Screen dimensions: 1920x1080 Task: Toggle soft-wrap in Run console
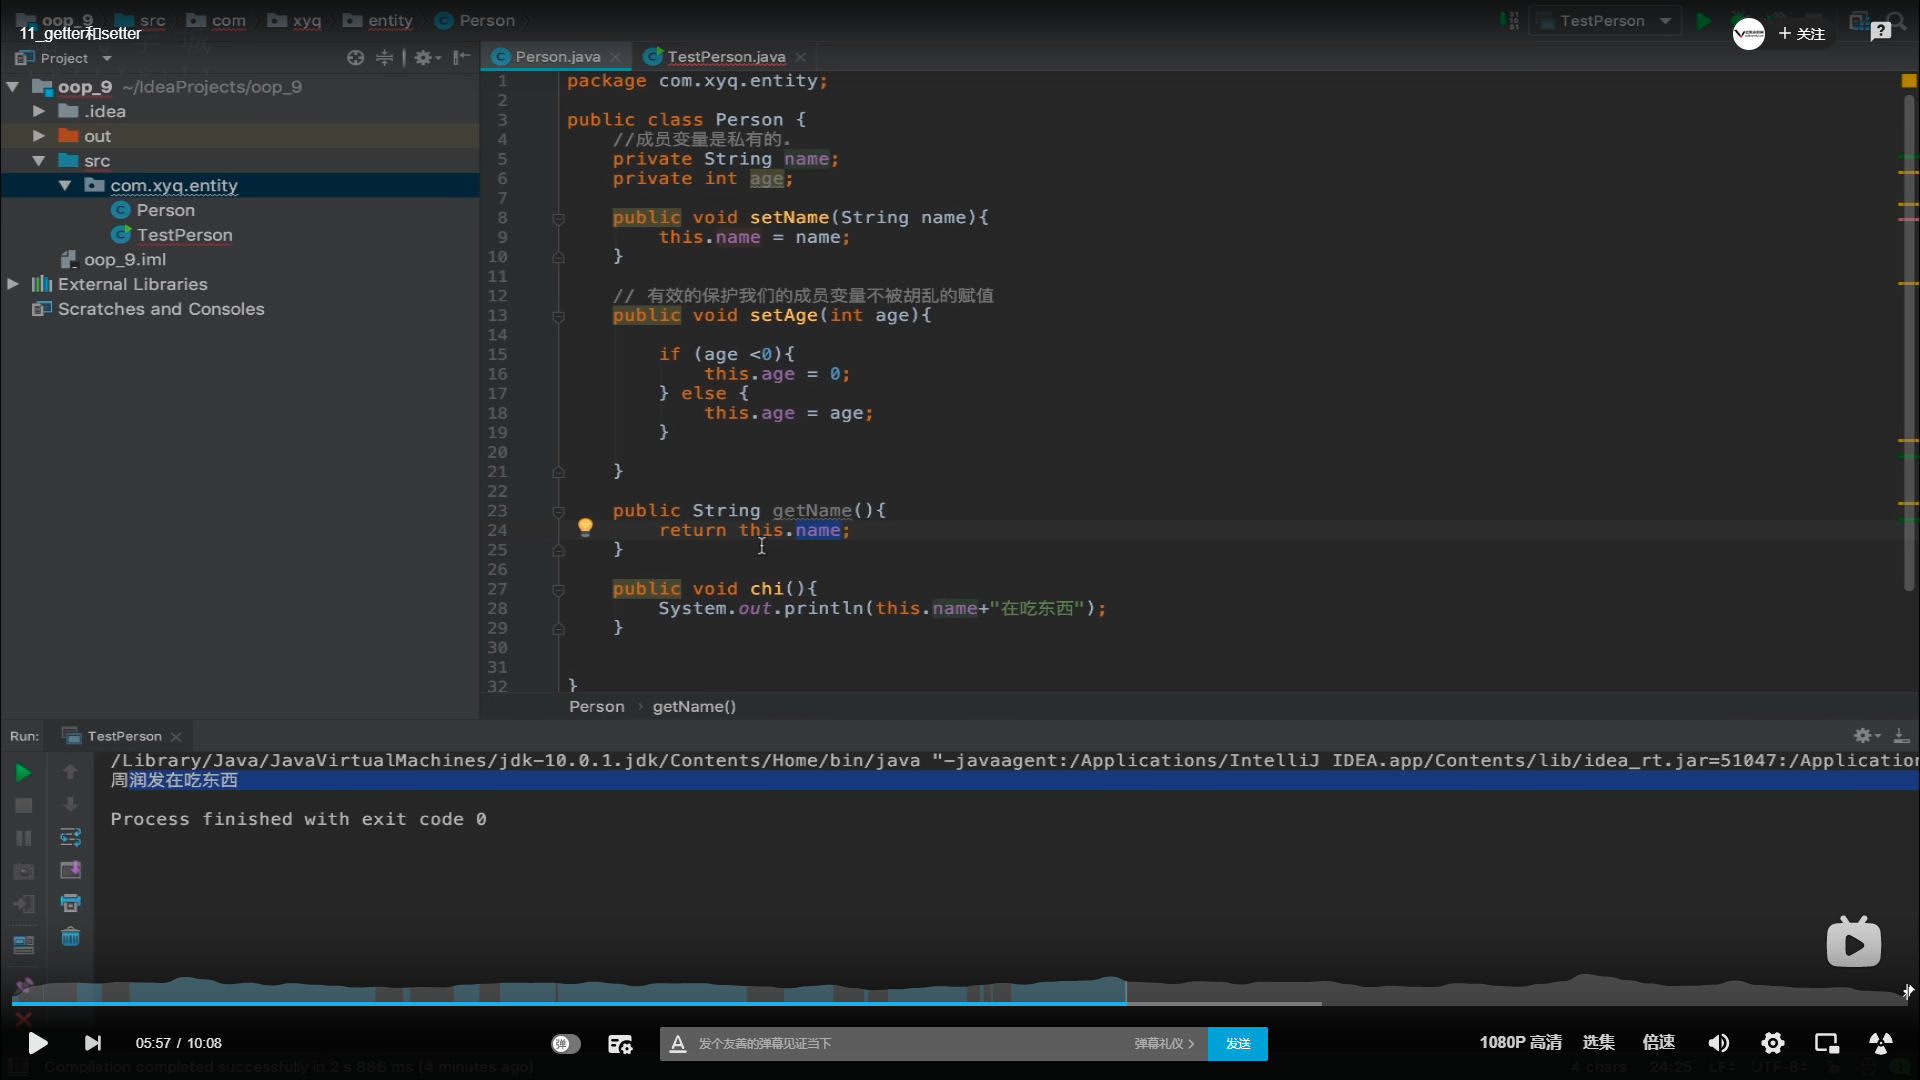pyautogui.click(x=70, y=837)
